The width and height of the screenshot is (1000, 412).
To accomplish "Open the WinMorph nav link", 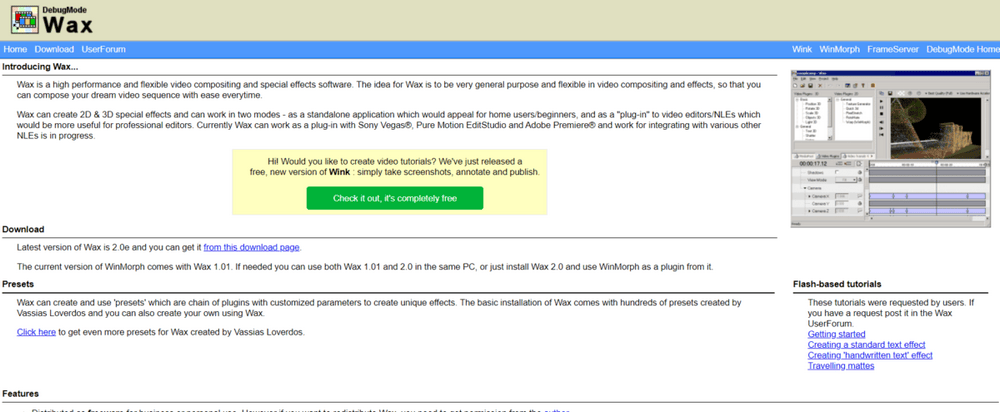I will [x=839, y=49].
